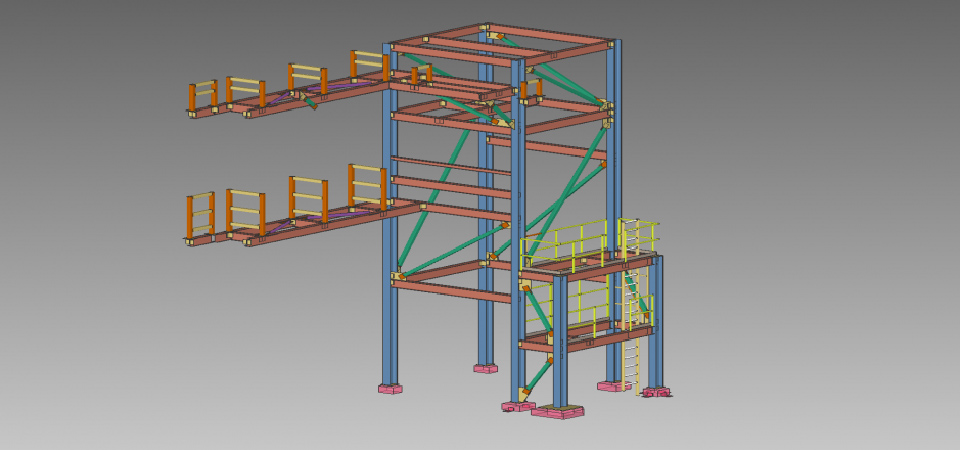
Task: Click the leftmost orange post on the upper walkway
Action: click(x=192, y=98)
